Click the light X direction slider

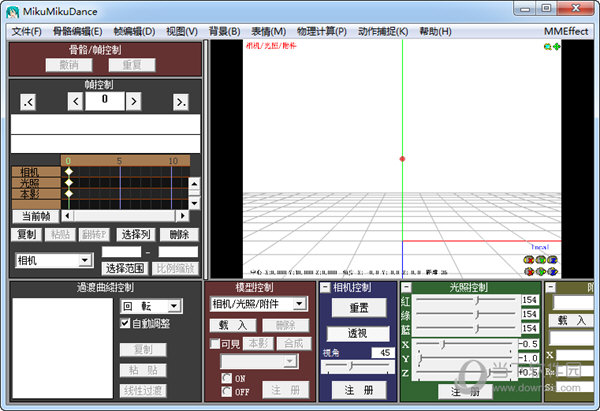466,344
